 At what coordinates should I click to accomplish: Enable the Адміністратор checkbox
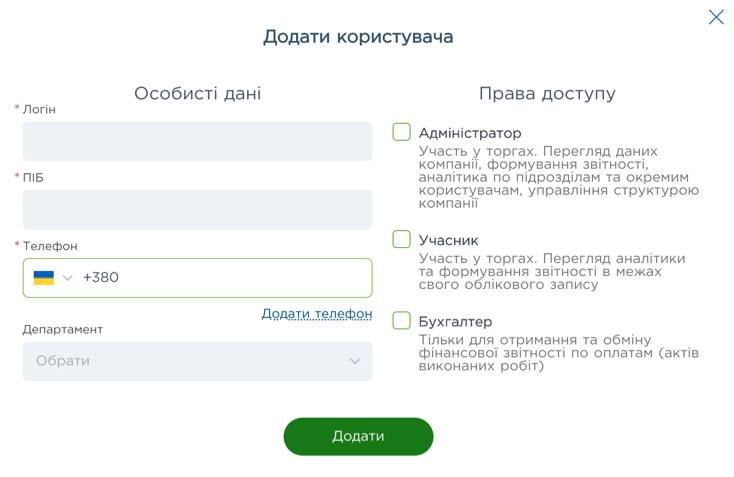402,132
